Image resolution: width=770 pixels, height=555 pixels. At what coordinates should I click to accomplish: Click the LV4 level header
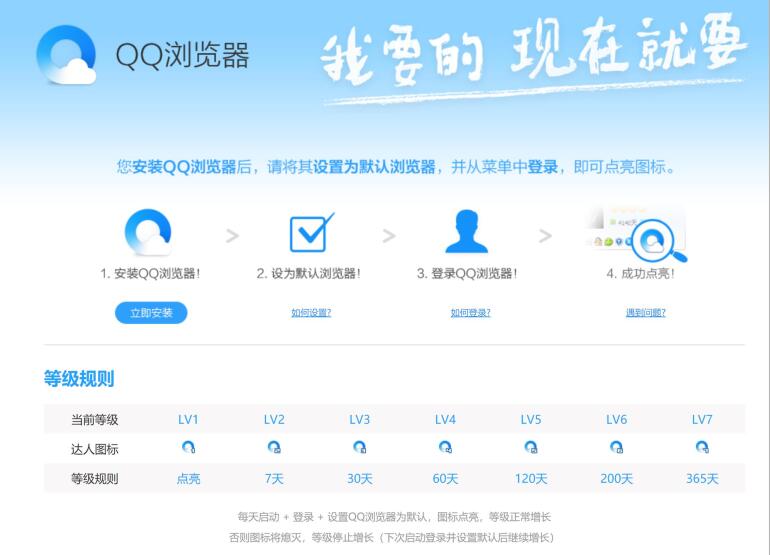click(x=445, y=419)
